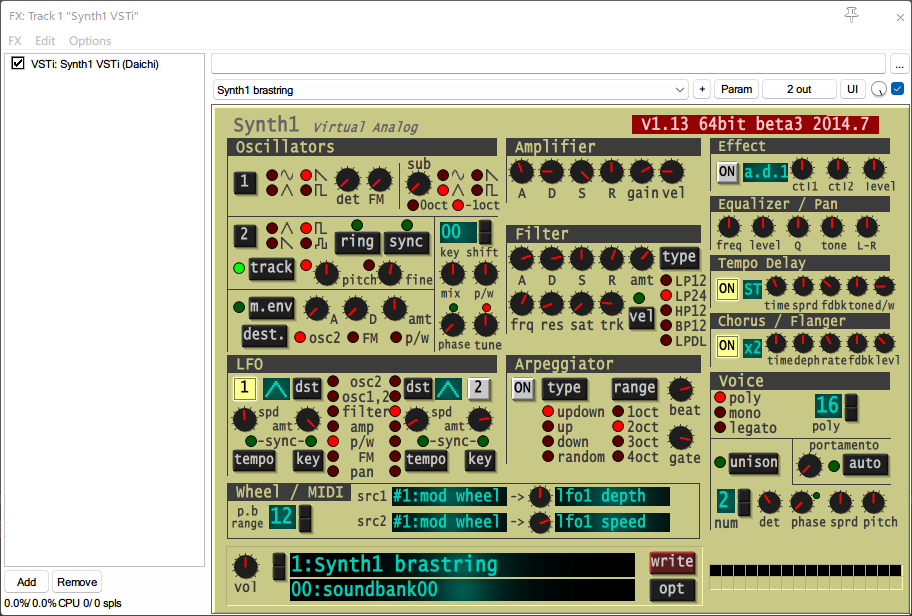Open the Edit menu
912x616 pixels.
coord(45,41)
